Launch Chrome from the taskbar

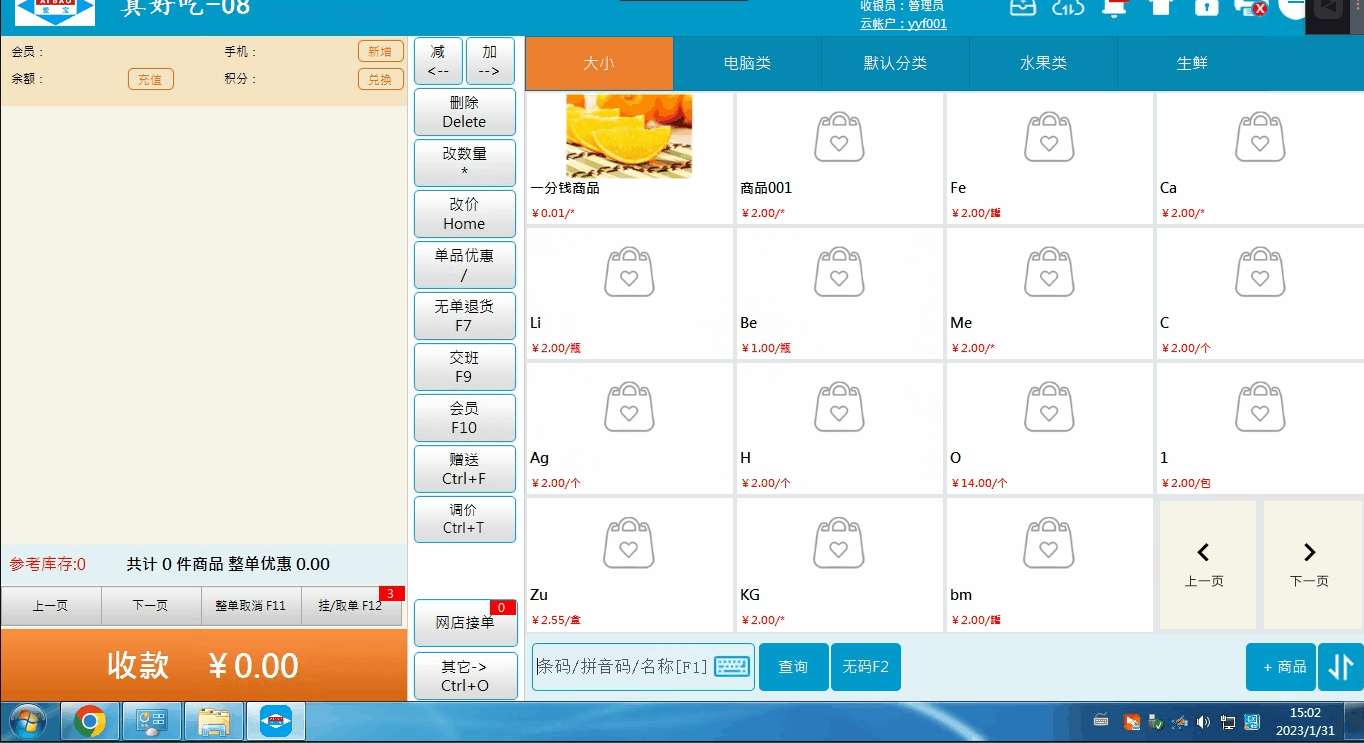tap(90, 721)
